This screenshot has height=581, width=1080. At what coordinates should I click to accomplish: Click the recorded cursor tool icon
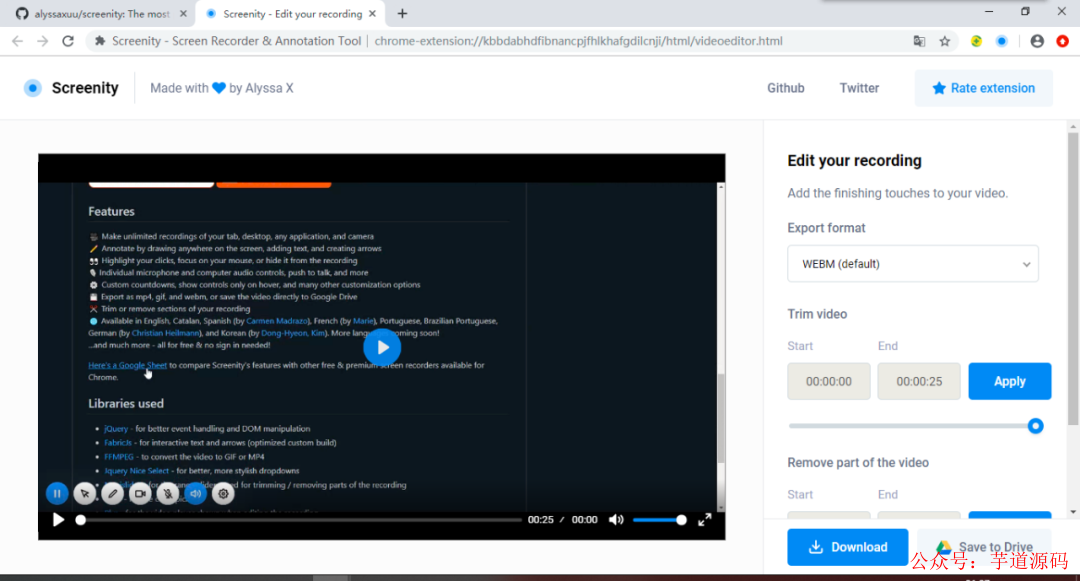point(85,494)
